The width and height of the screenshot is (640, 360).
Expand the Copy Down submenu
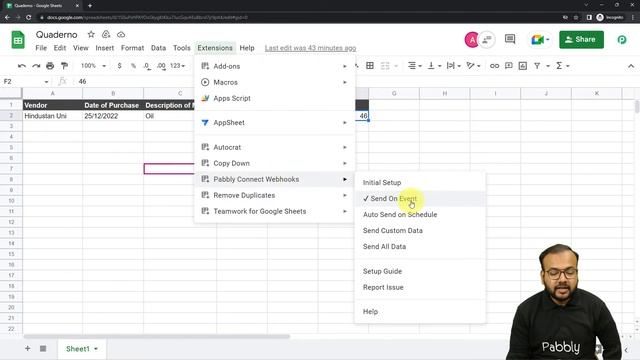(274, 163)
